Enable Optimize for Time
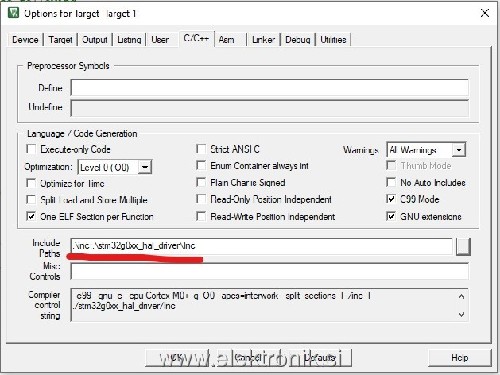500x375 pixels. click(31, 183)
